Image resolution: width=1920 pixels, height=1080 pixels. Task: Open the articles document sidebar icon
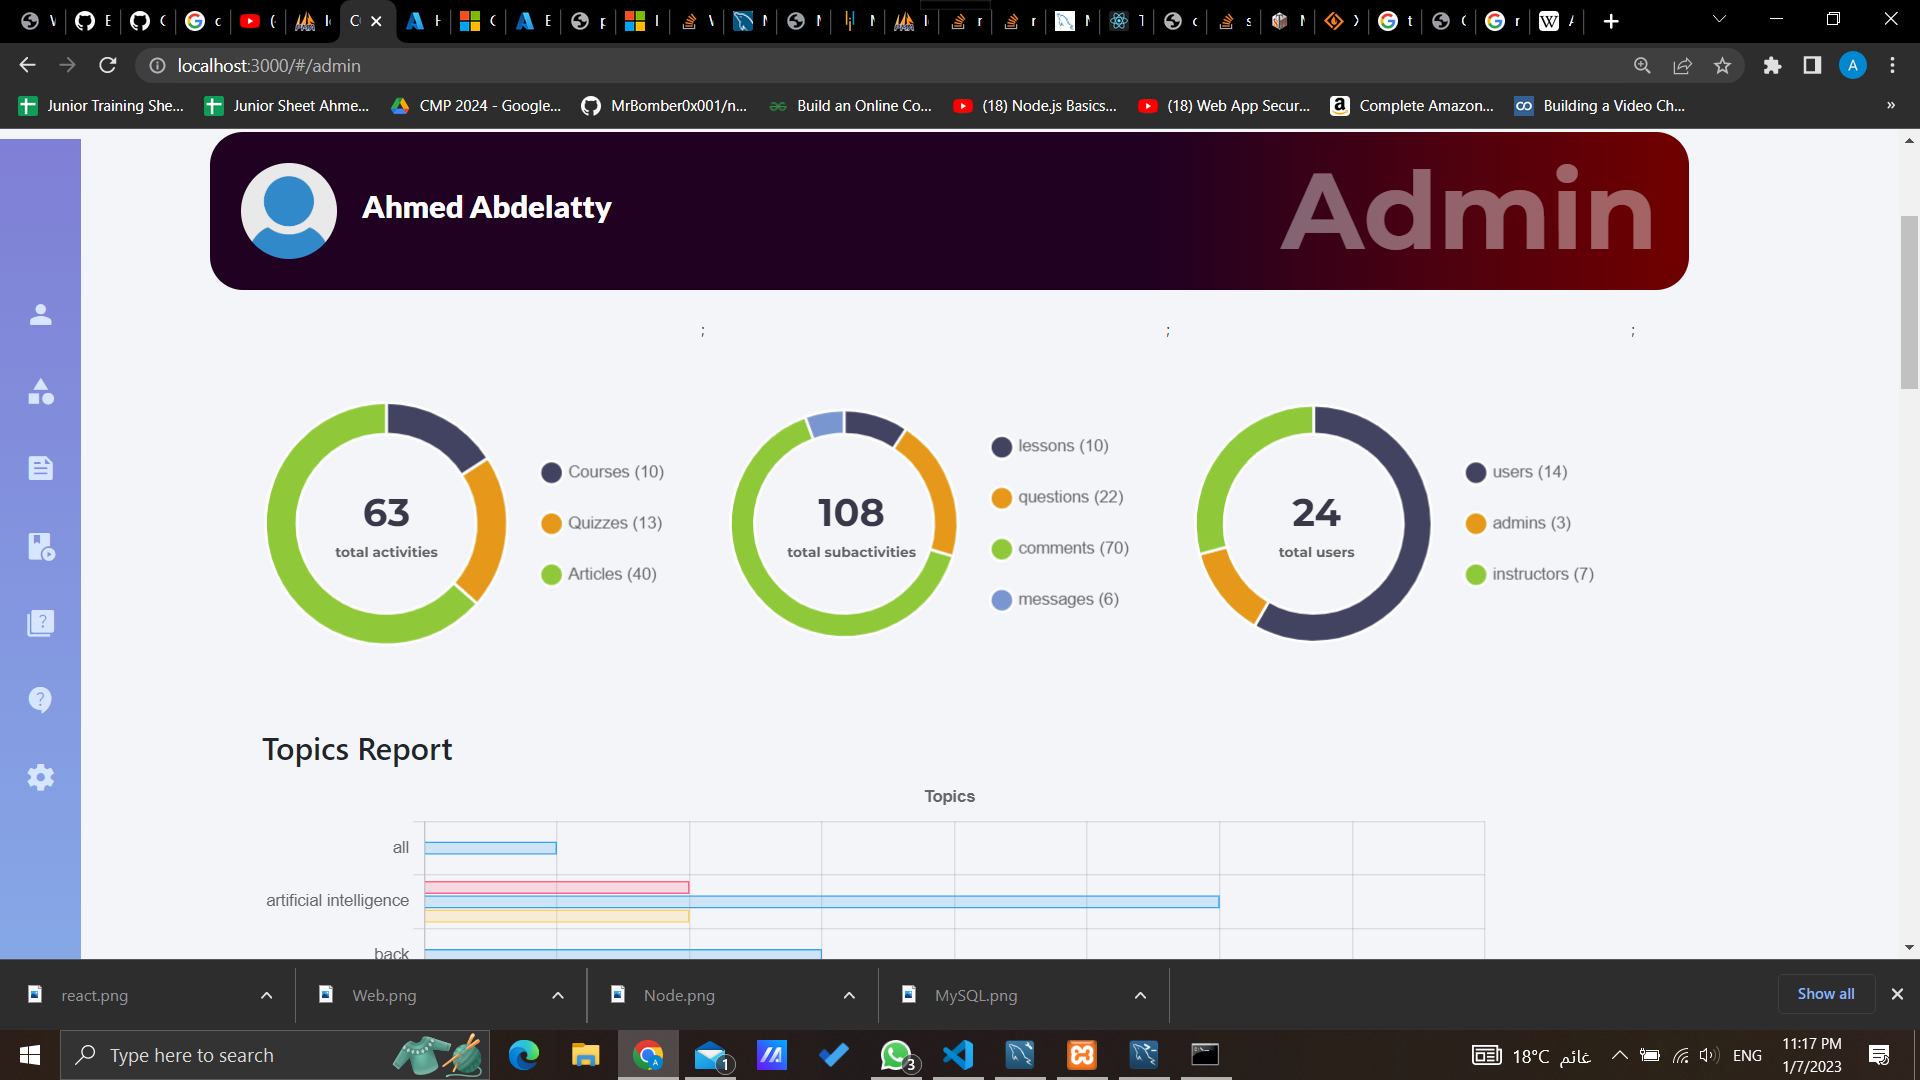[x=40, y=468]
